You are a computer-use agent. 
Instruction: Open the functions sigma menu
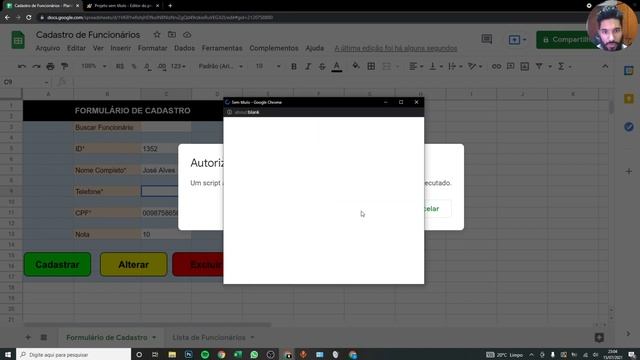pos(561,66)
